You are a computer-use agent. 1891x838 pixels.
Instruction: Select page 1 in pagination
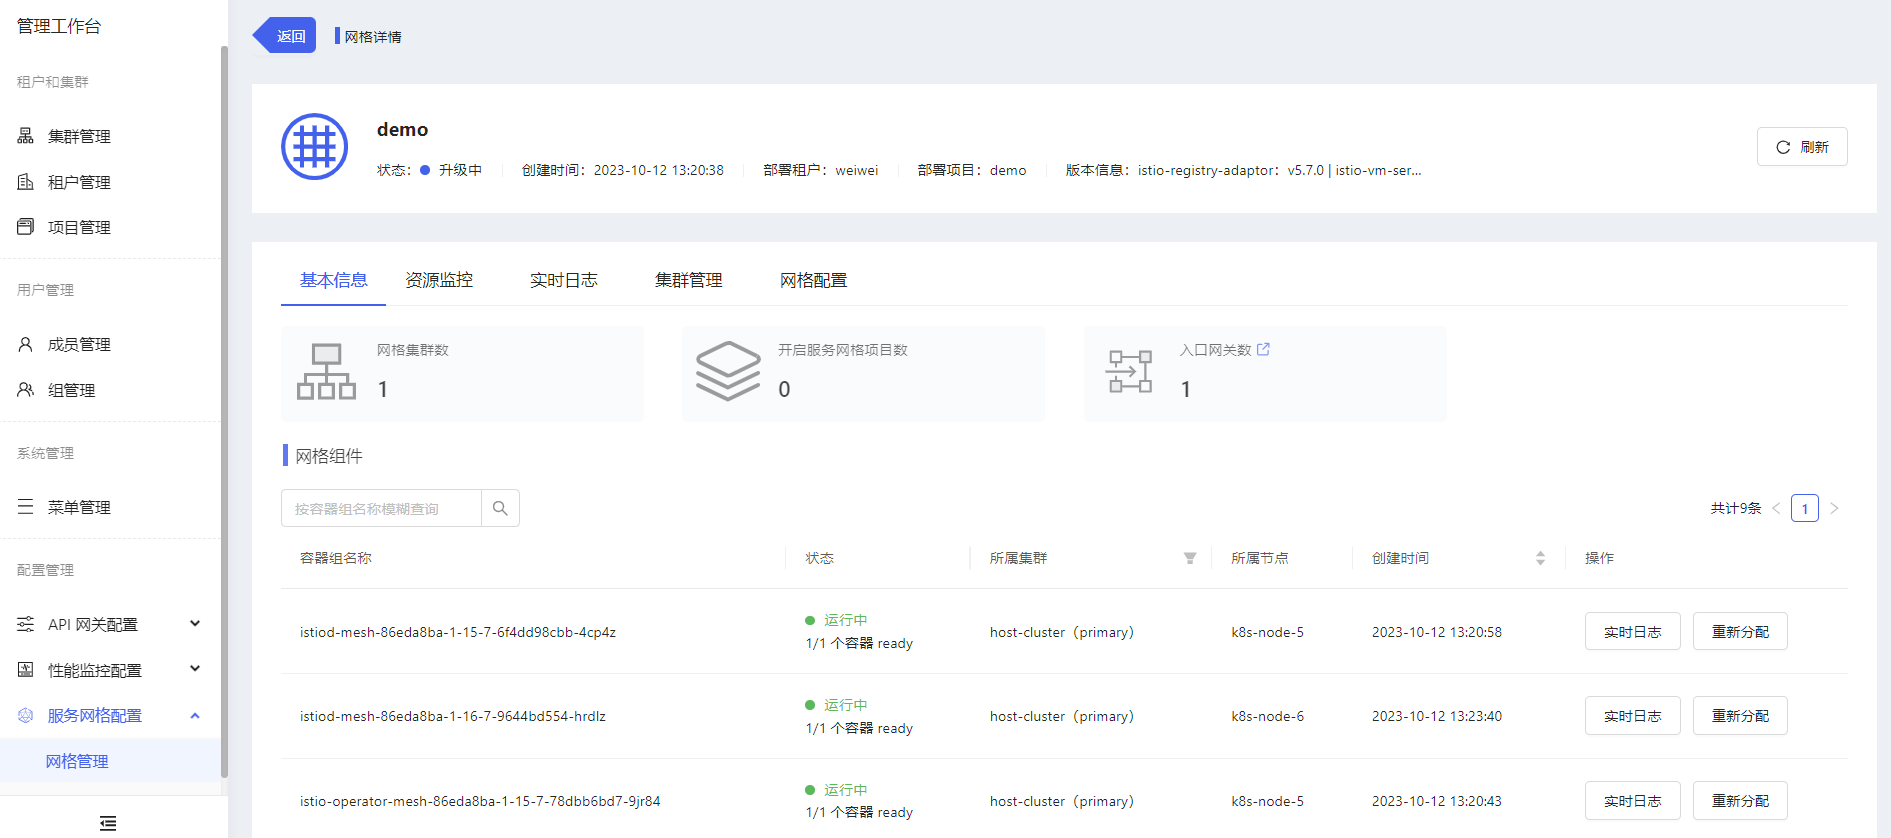[1805, 508]
